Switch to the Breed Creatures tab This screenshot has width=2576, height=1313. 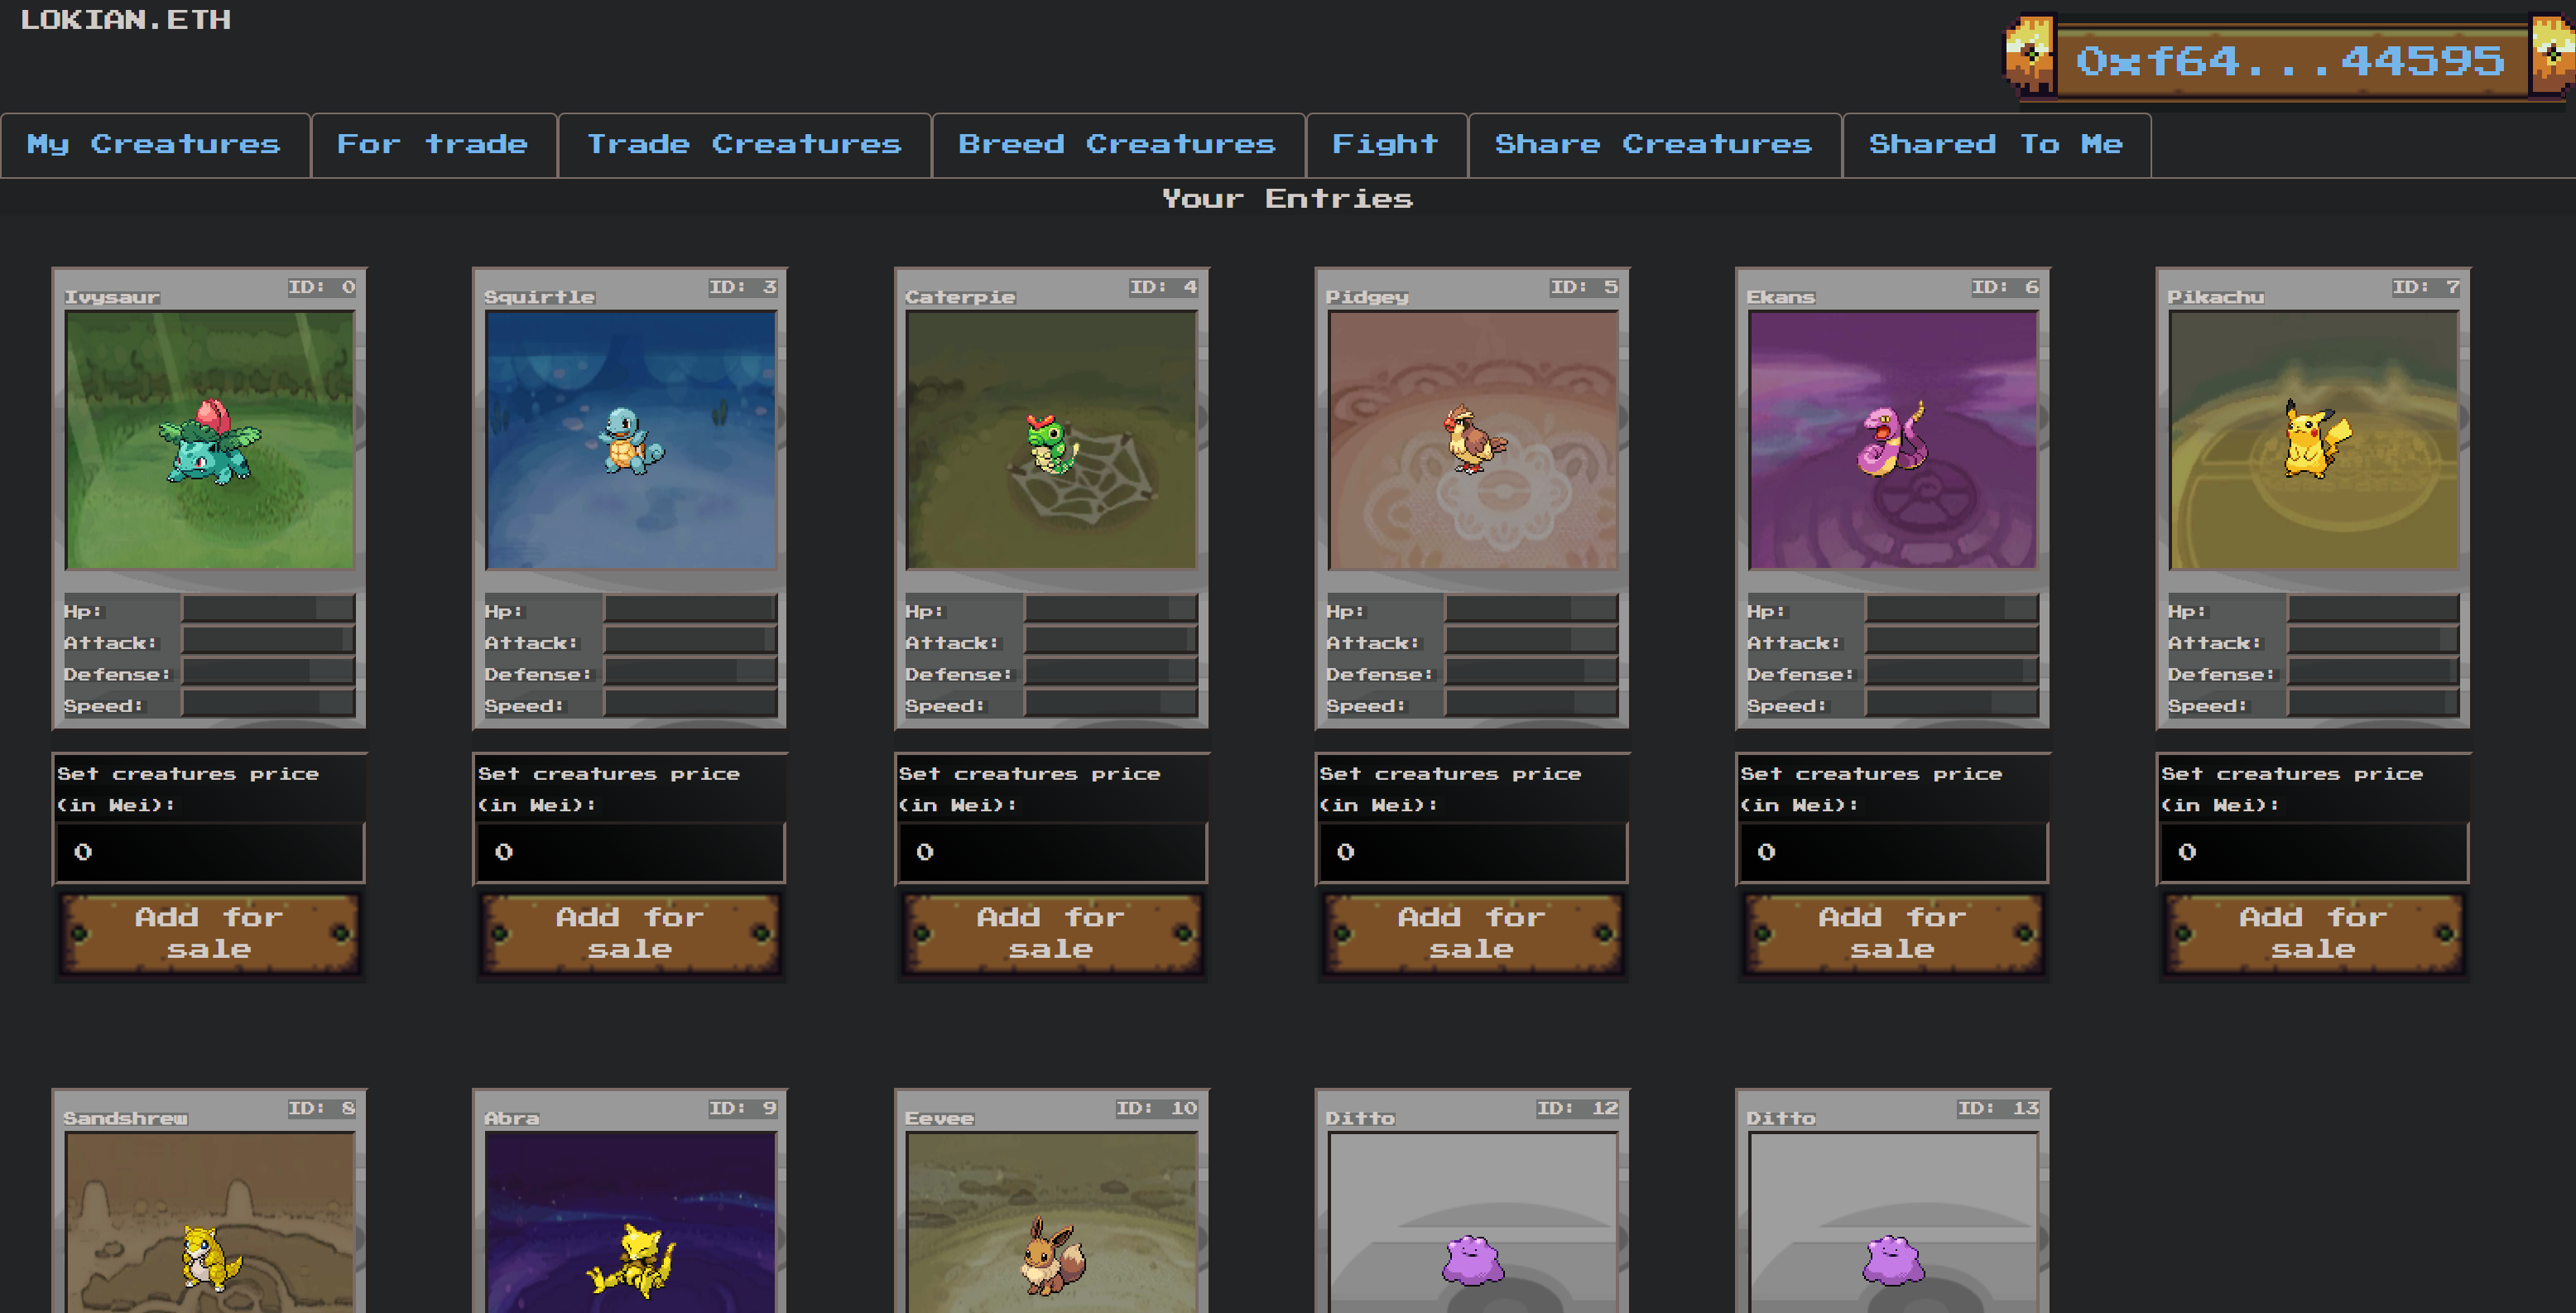tap(1117, 145)
